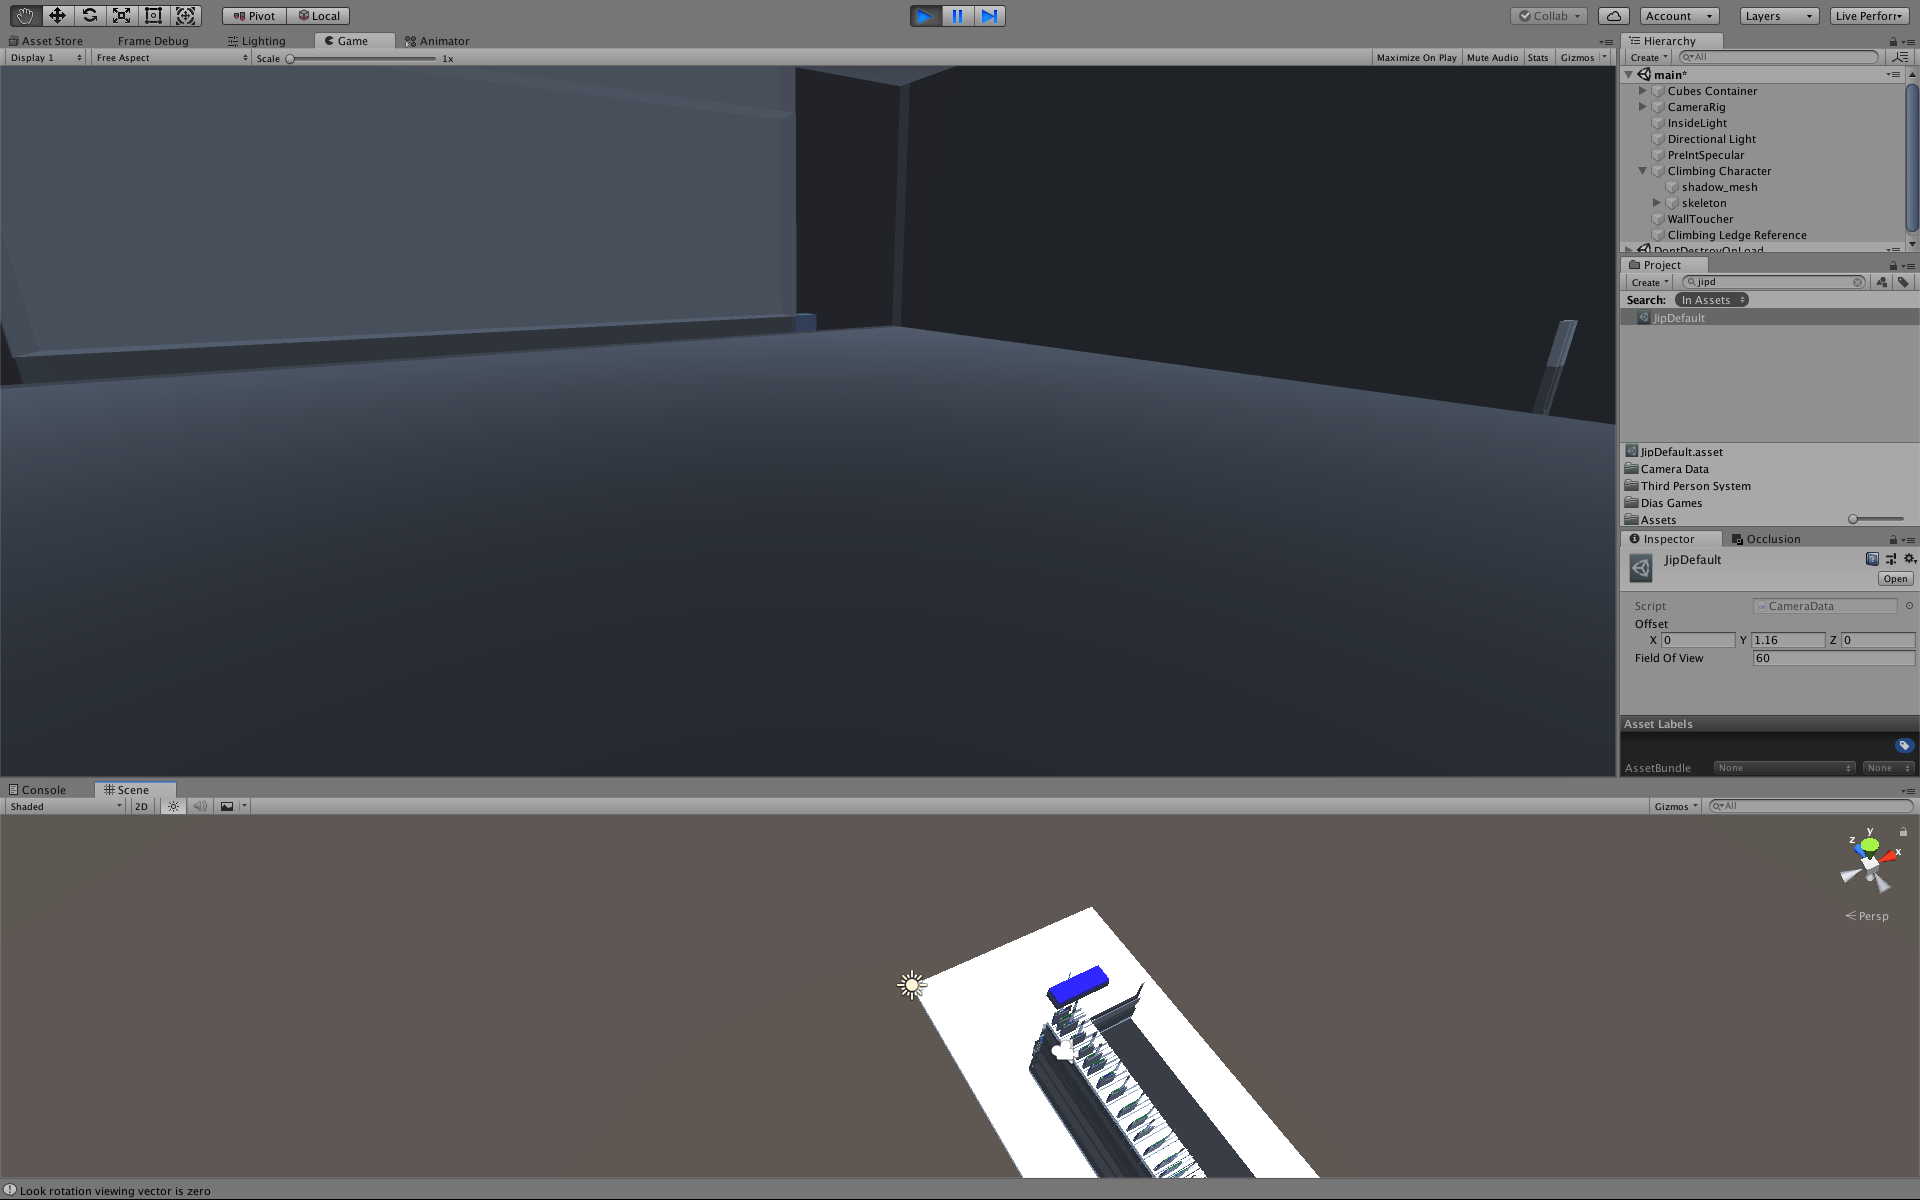Click the Project search by type icon
Screen dimensions: 1920x1200
(x=1882, y=282)
